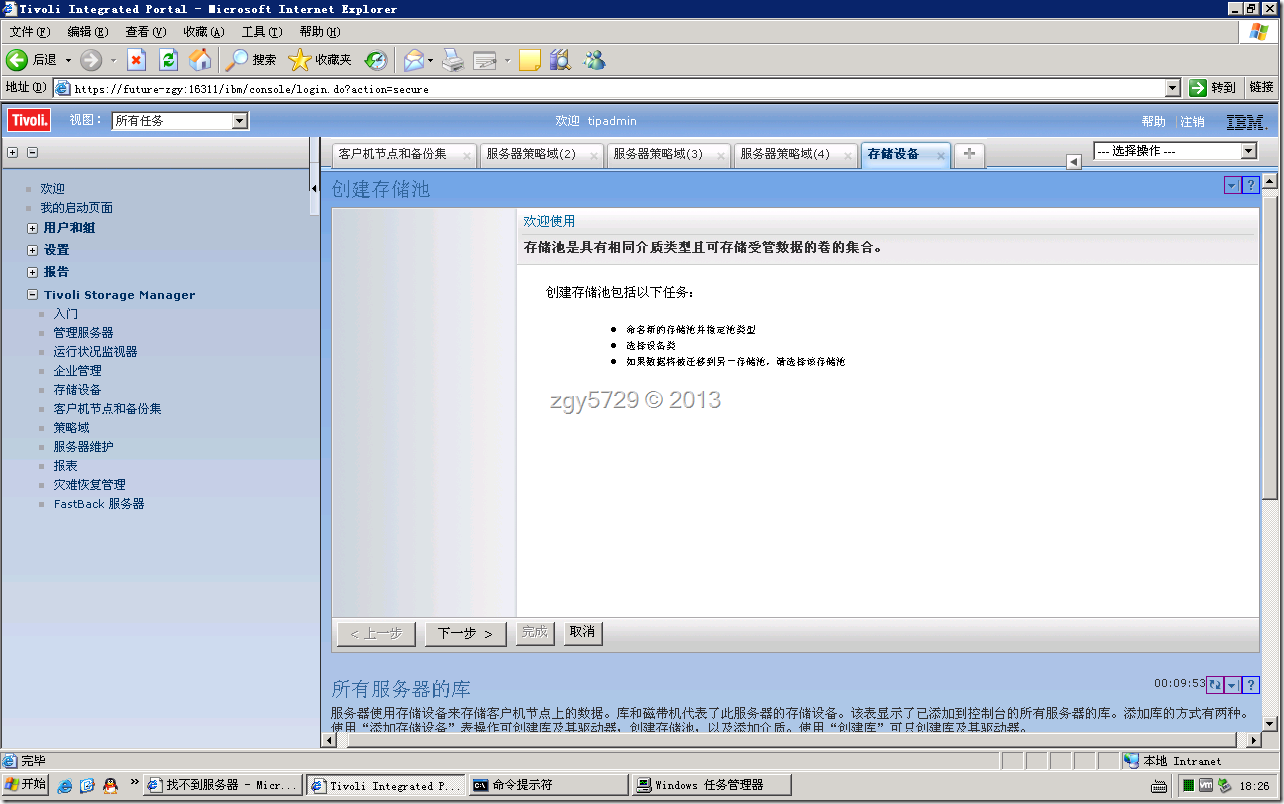Close the 服务器策略域(2) tab
This screenshot has height=804, width=1284.
coord(595,155)
